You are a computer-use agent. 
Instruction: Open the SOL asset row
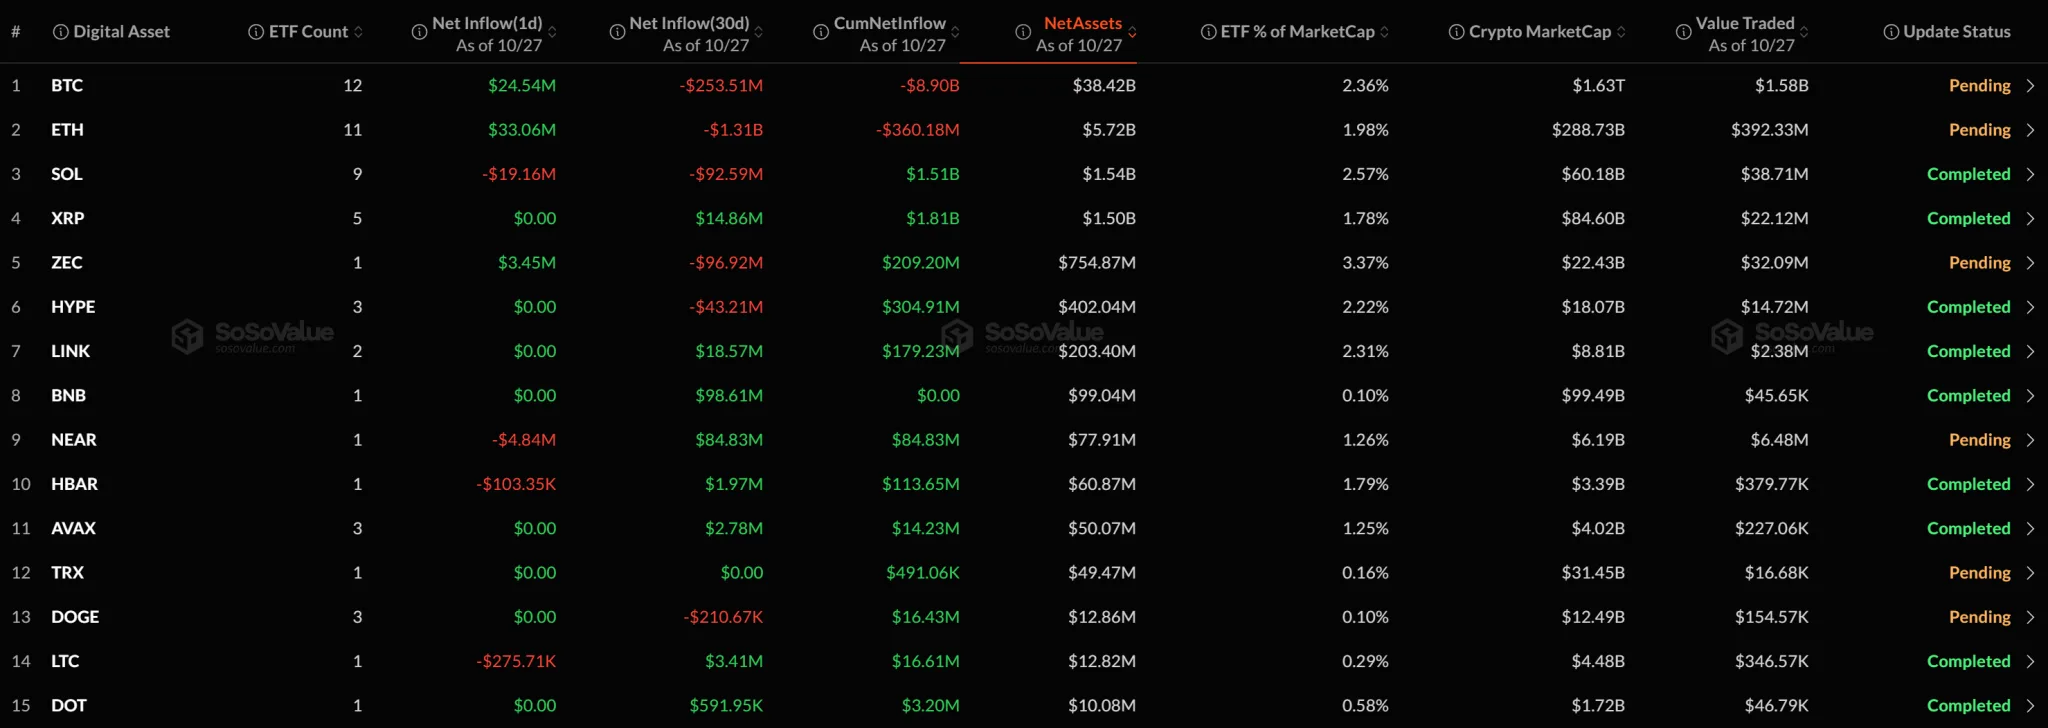(x=1024, y=174)
